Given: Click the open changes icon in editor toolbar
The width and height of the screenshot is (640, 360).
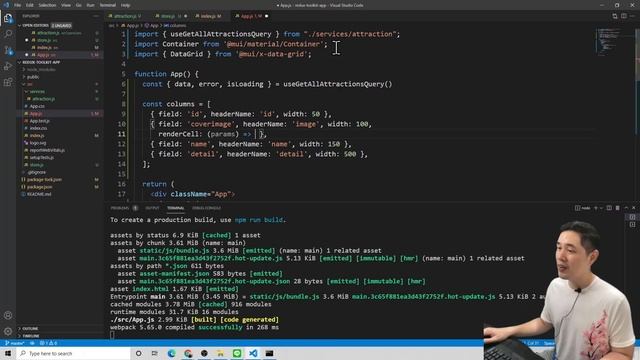Looking at the screenshot, I should click(x=615, y=16).
